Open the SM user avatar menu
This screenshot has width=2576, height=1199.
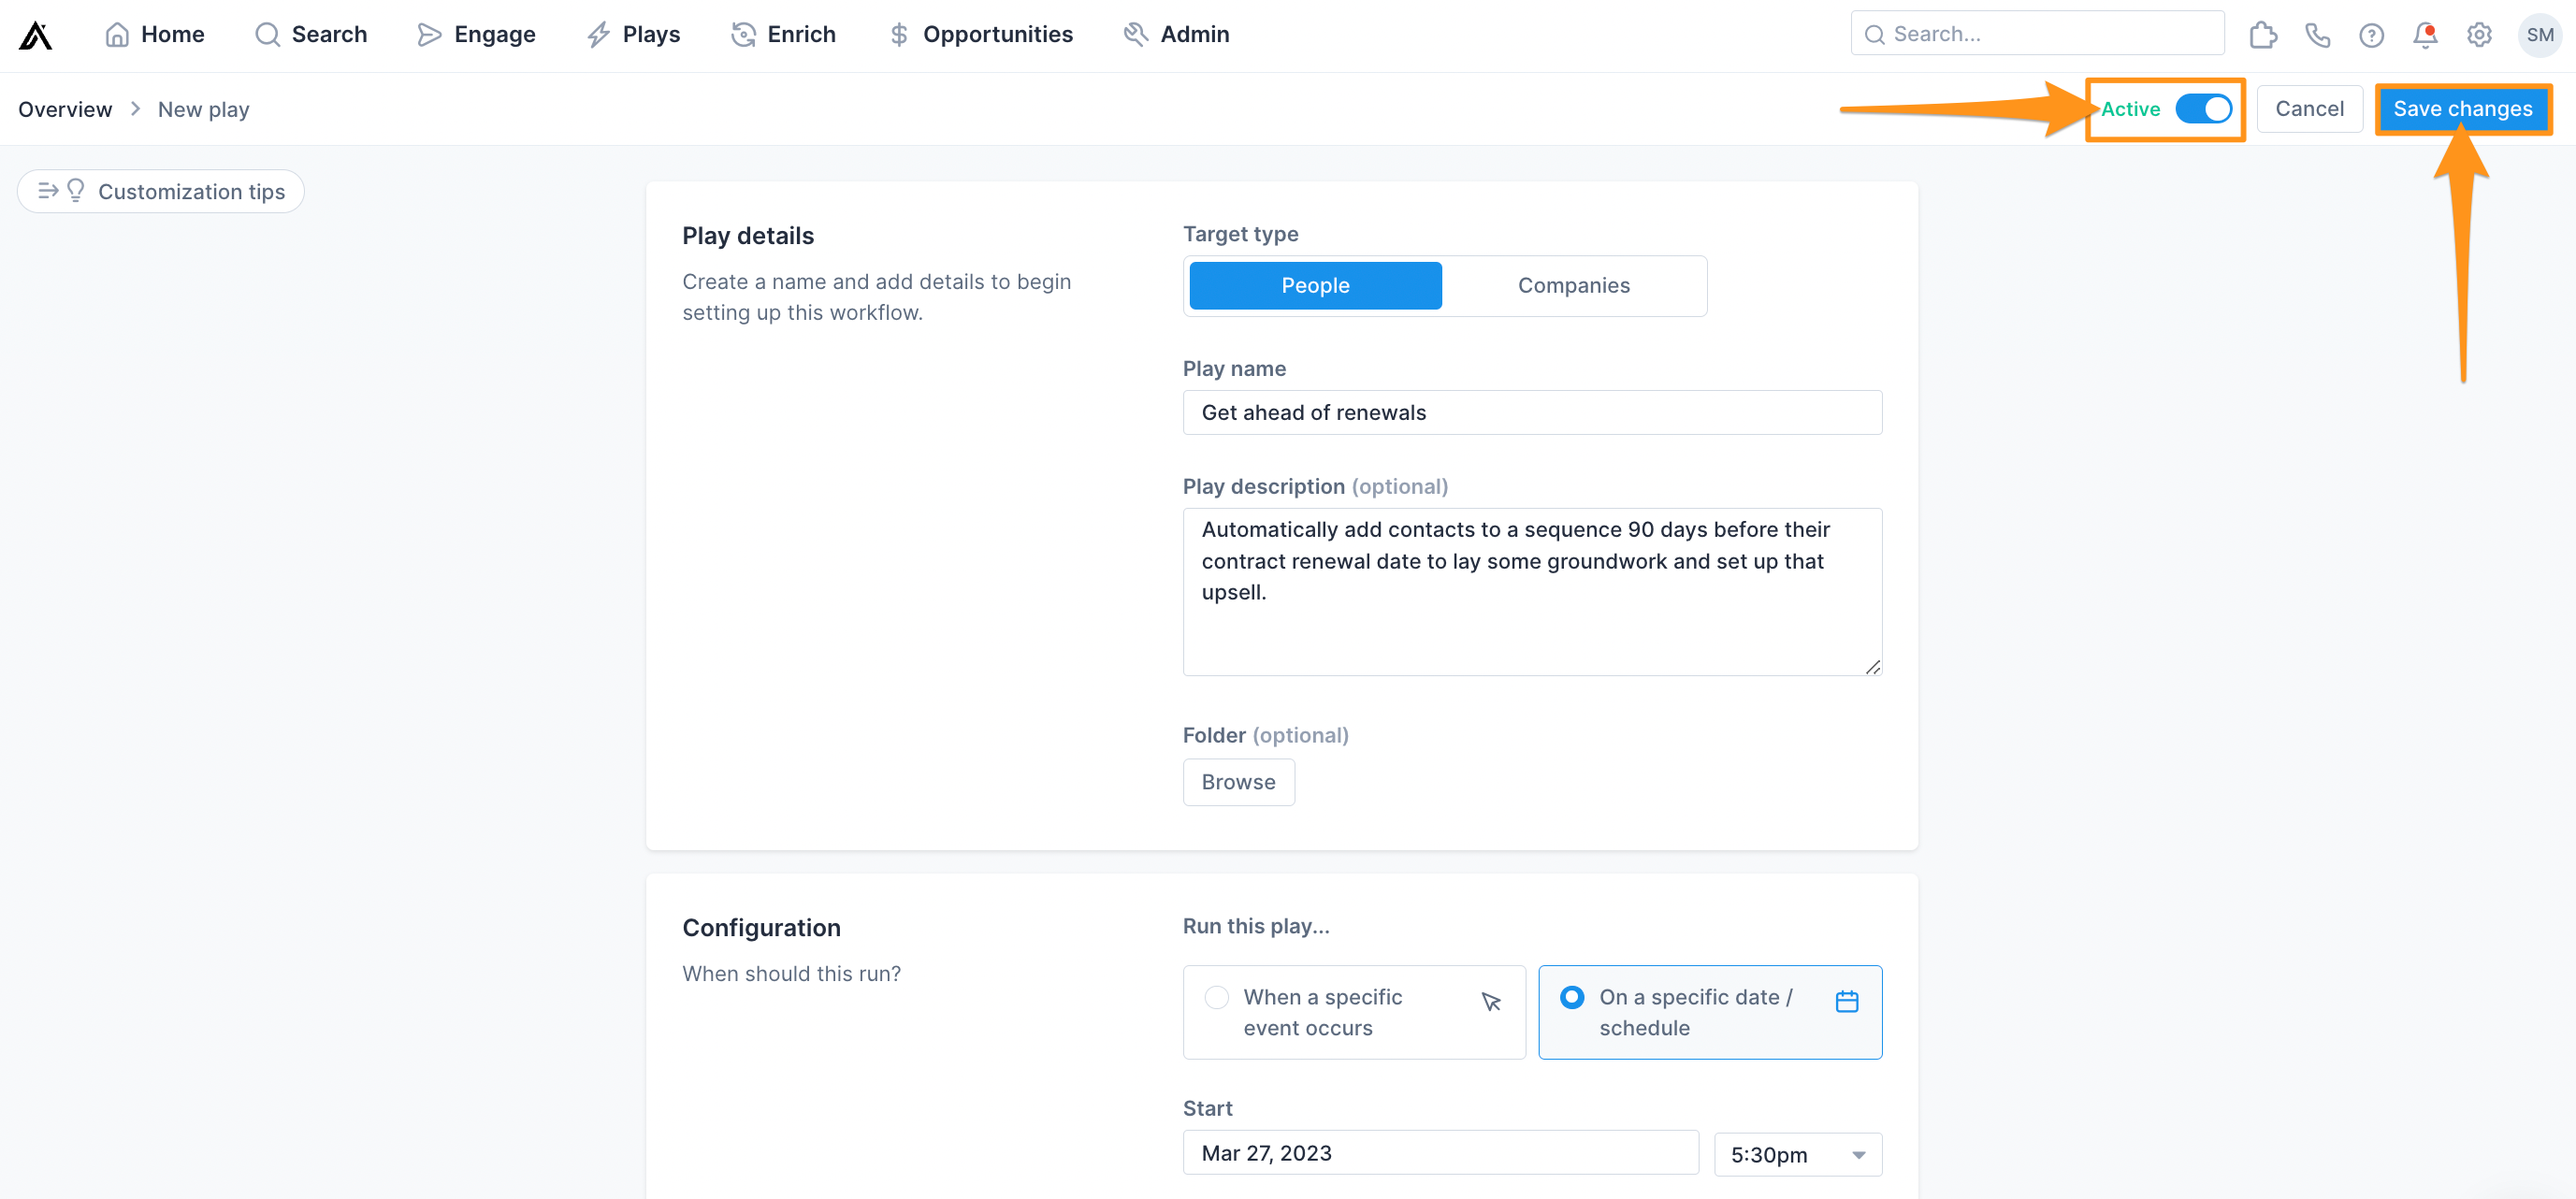pos(2539,35)
